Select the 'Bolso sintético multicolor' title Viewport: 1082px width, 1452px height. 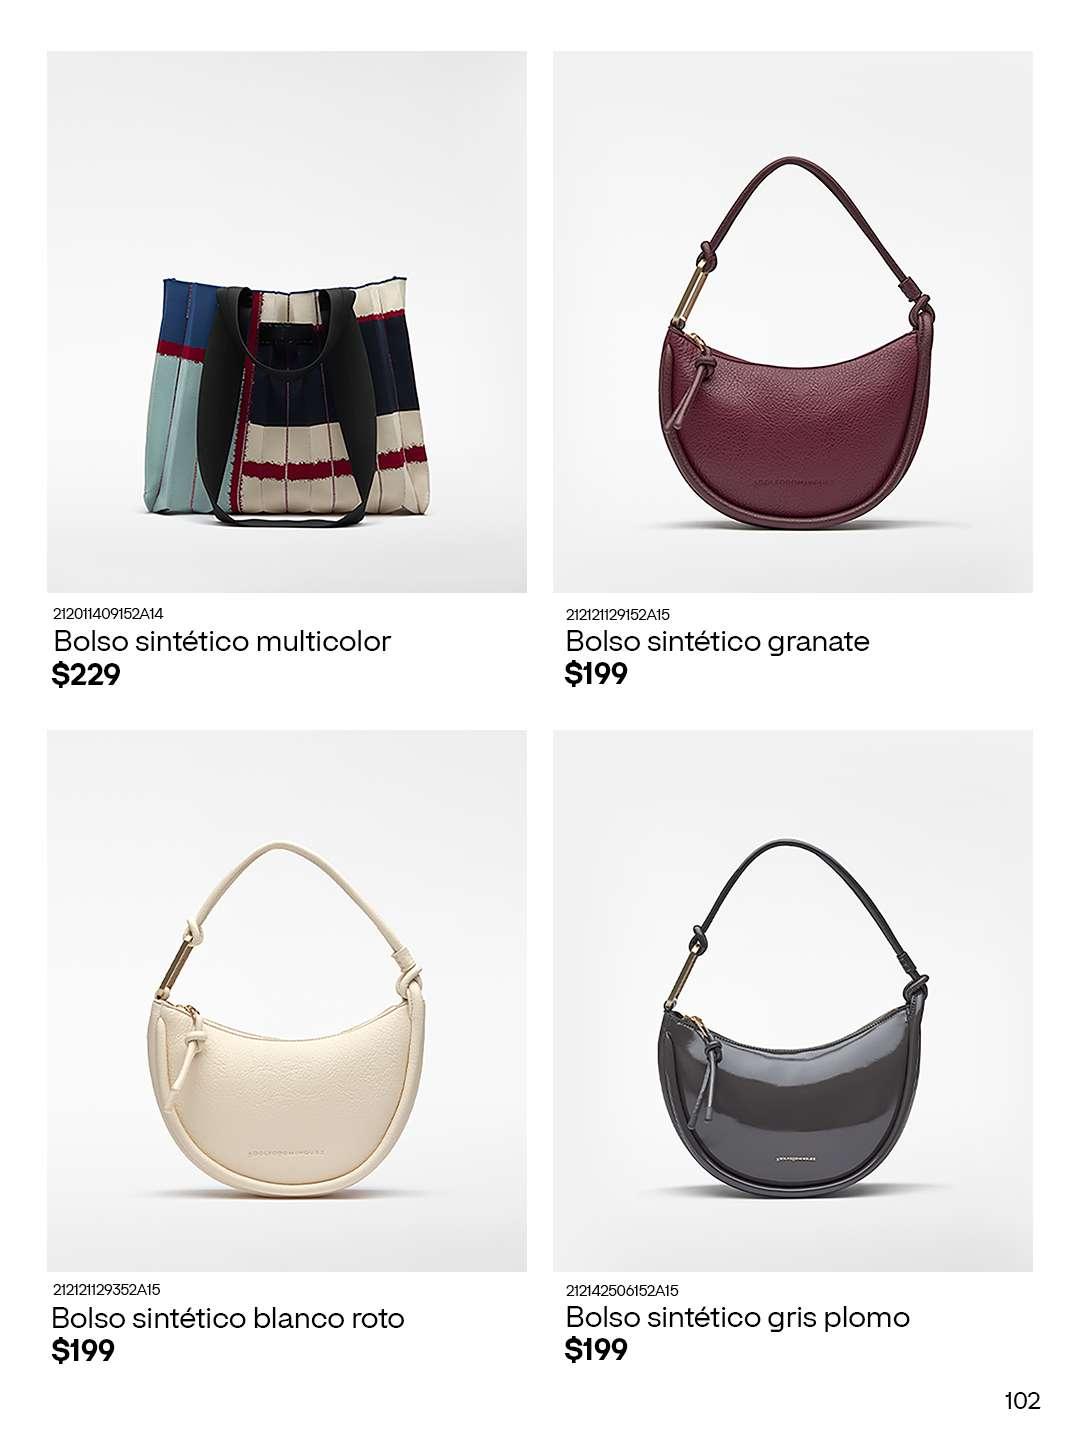click(222, 641)
